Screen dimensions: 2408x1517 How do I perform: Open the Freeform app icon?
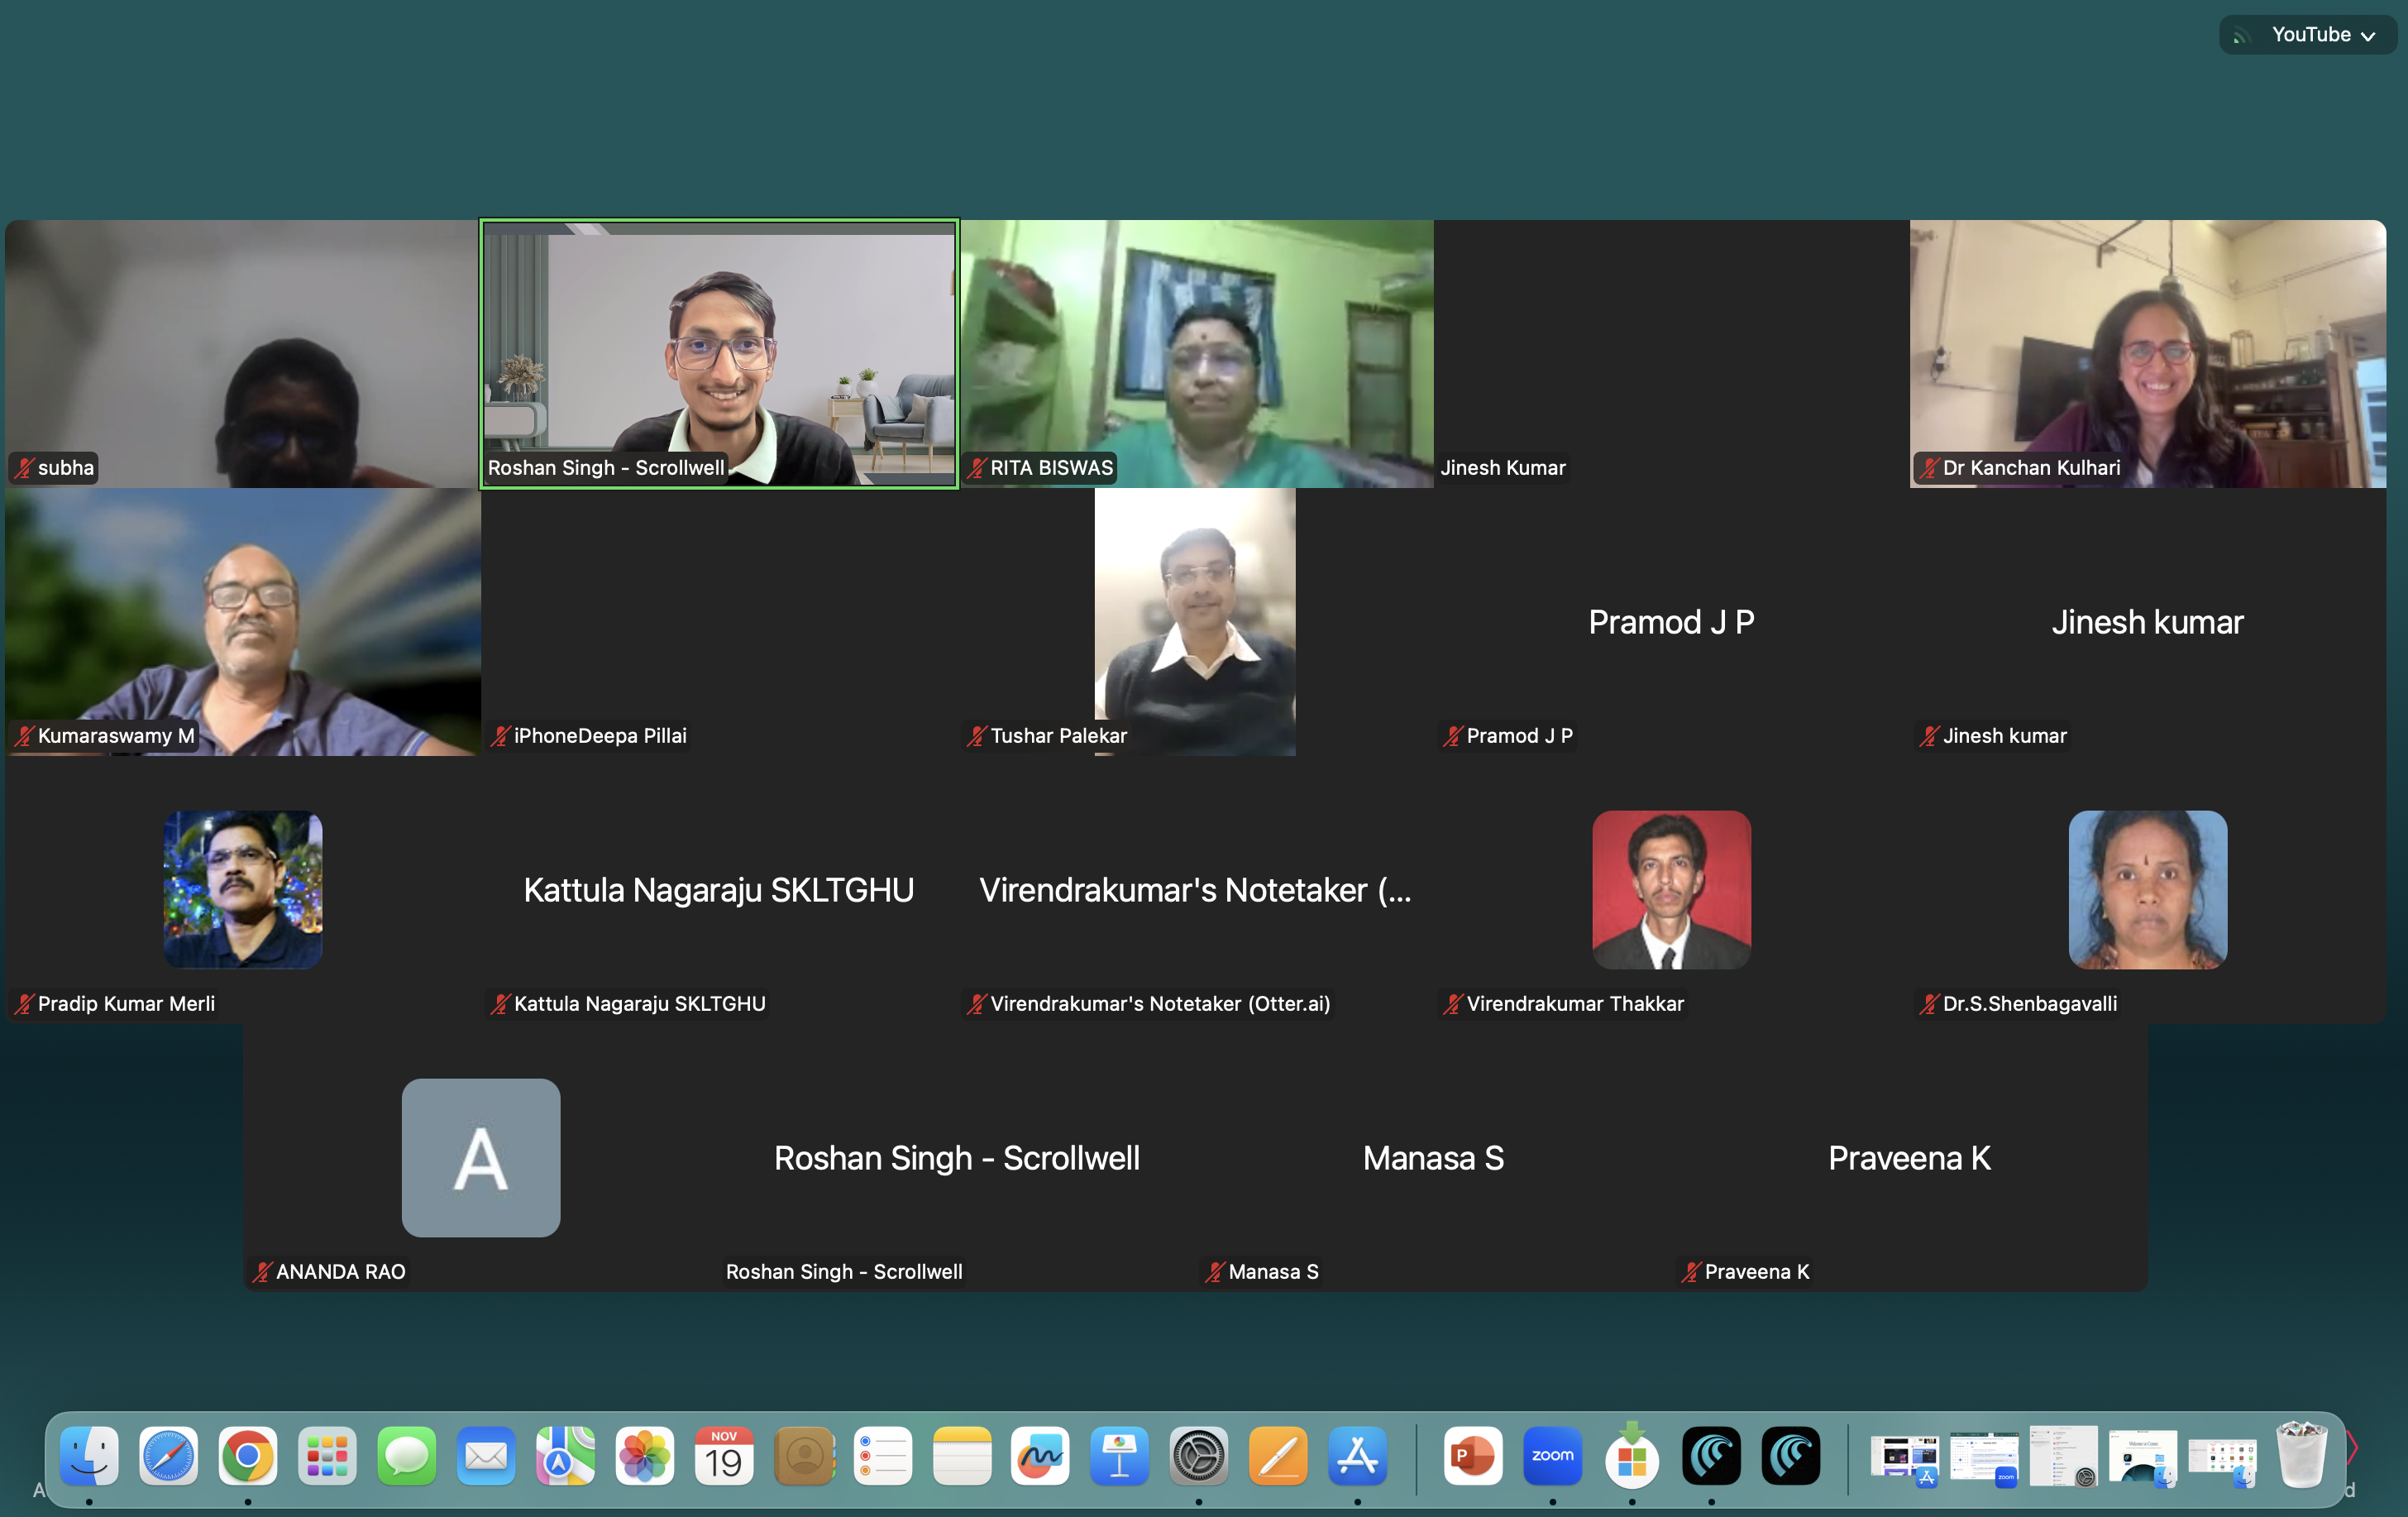click(1040, 1455)
